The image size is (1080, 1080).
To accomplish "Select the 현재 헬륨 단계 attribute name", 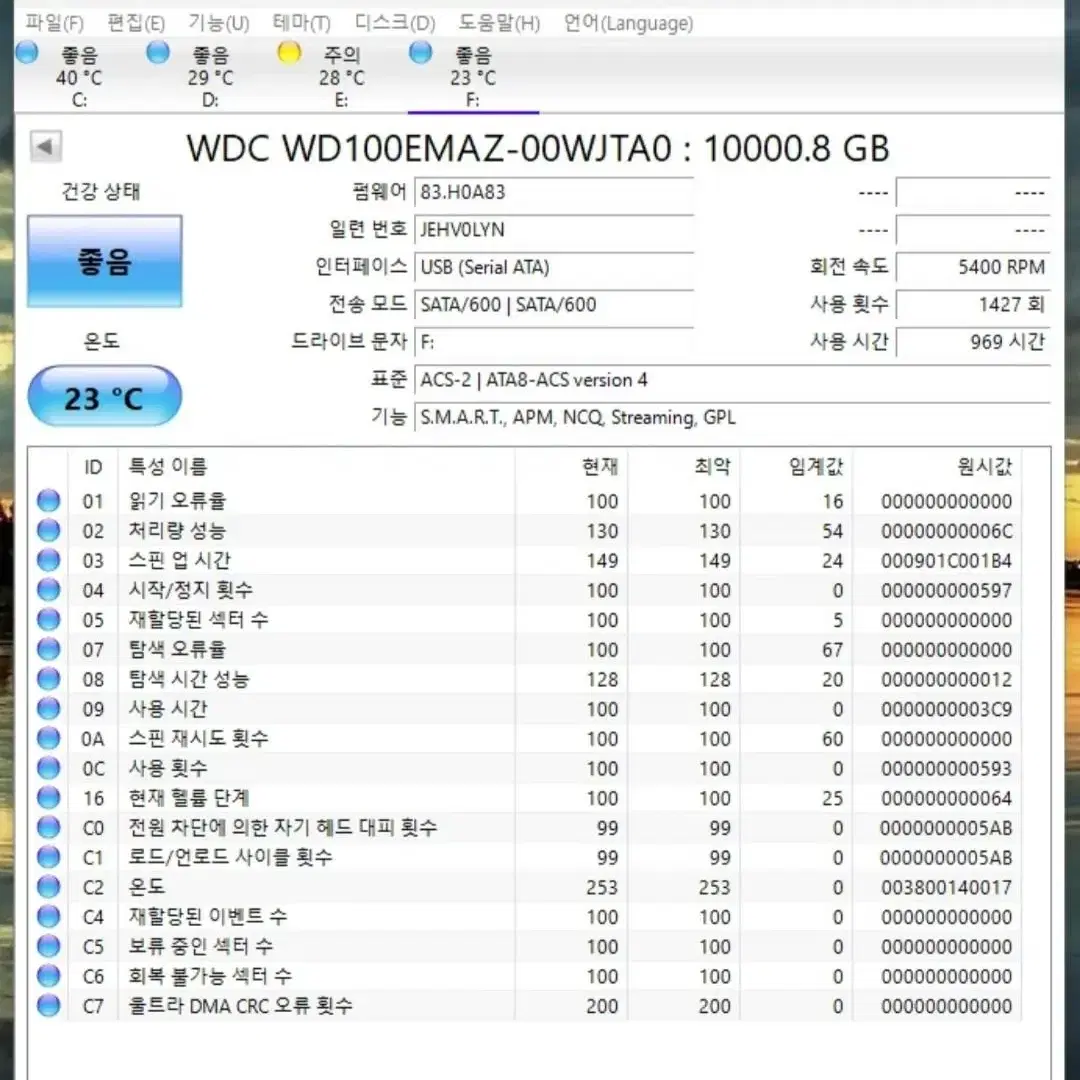I will pos(188,798).
